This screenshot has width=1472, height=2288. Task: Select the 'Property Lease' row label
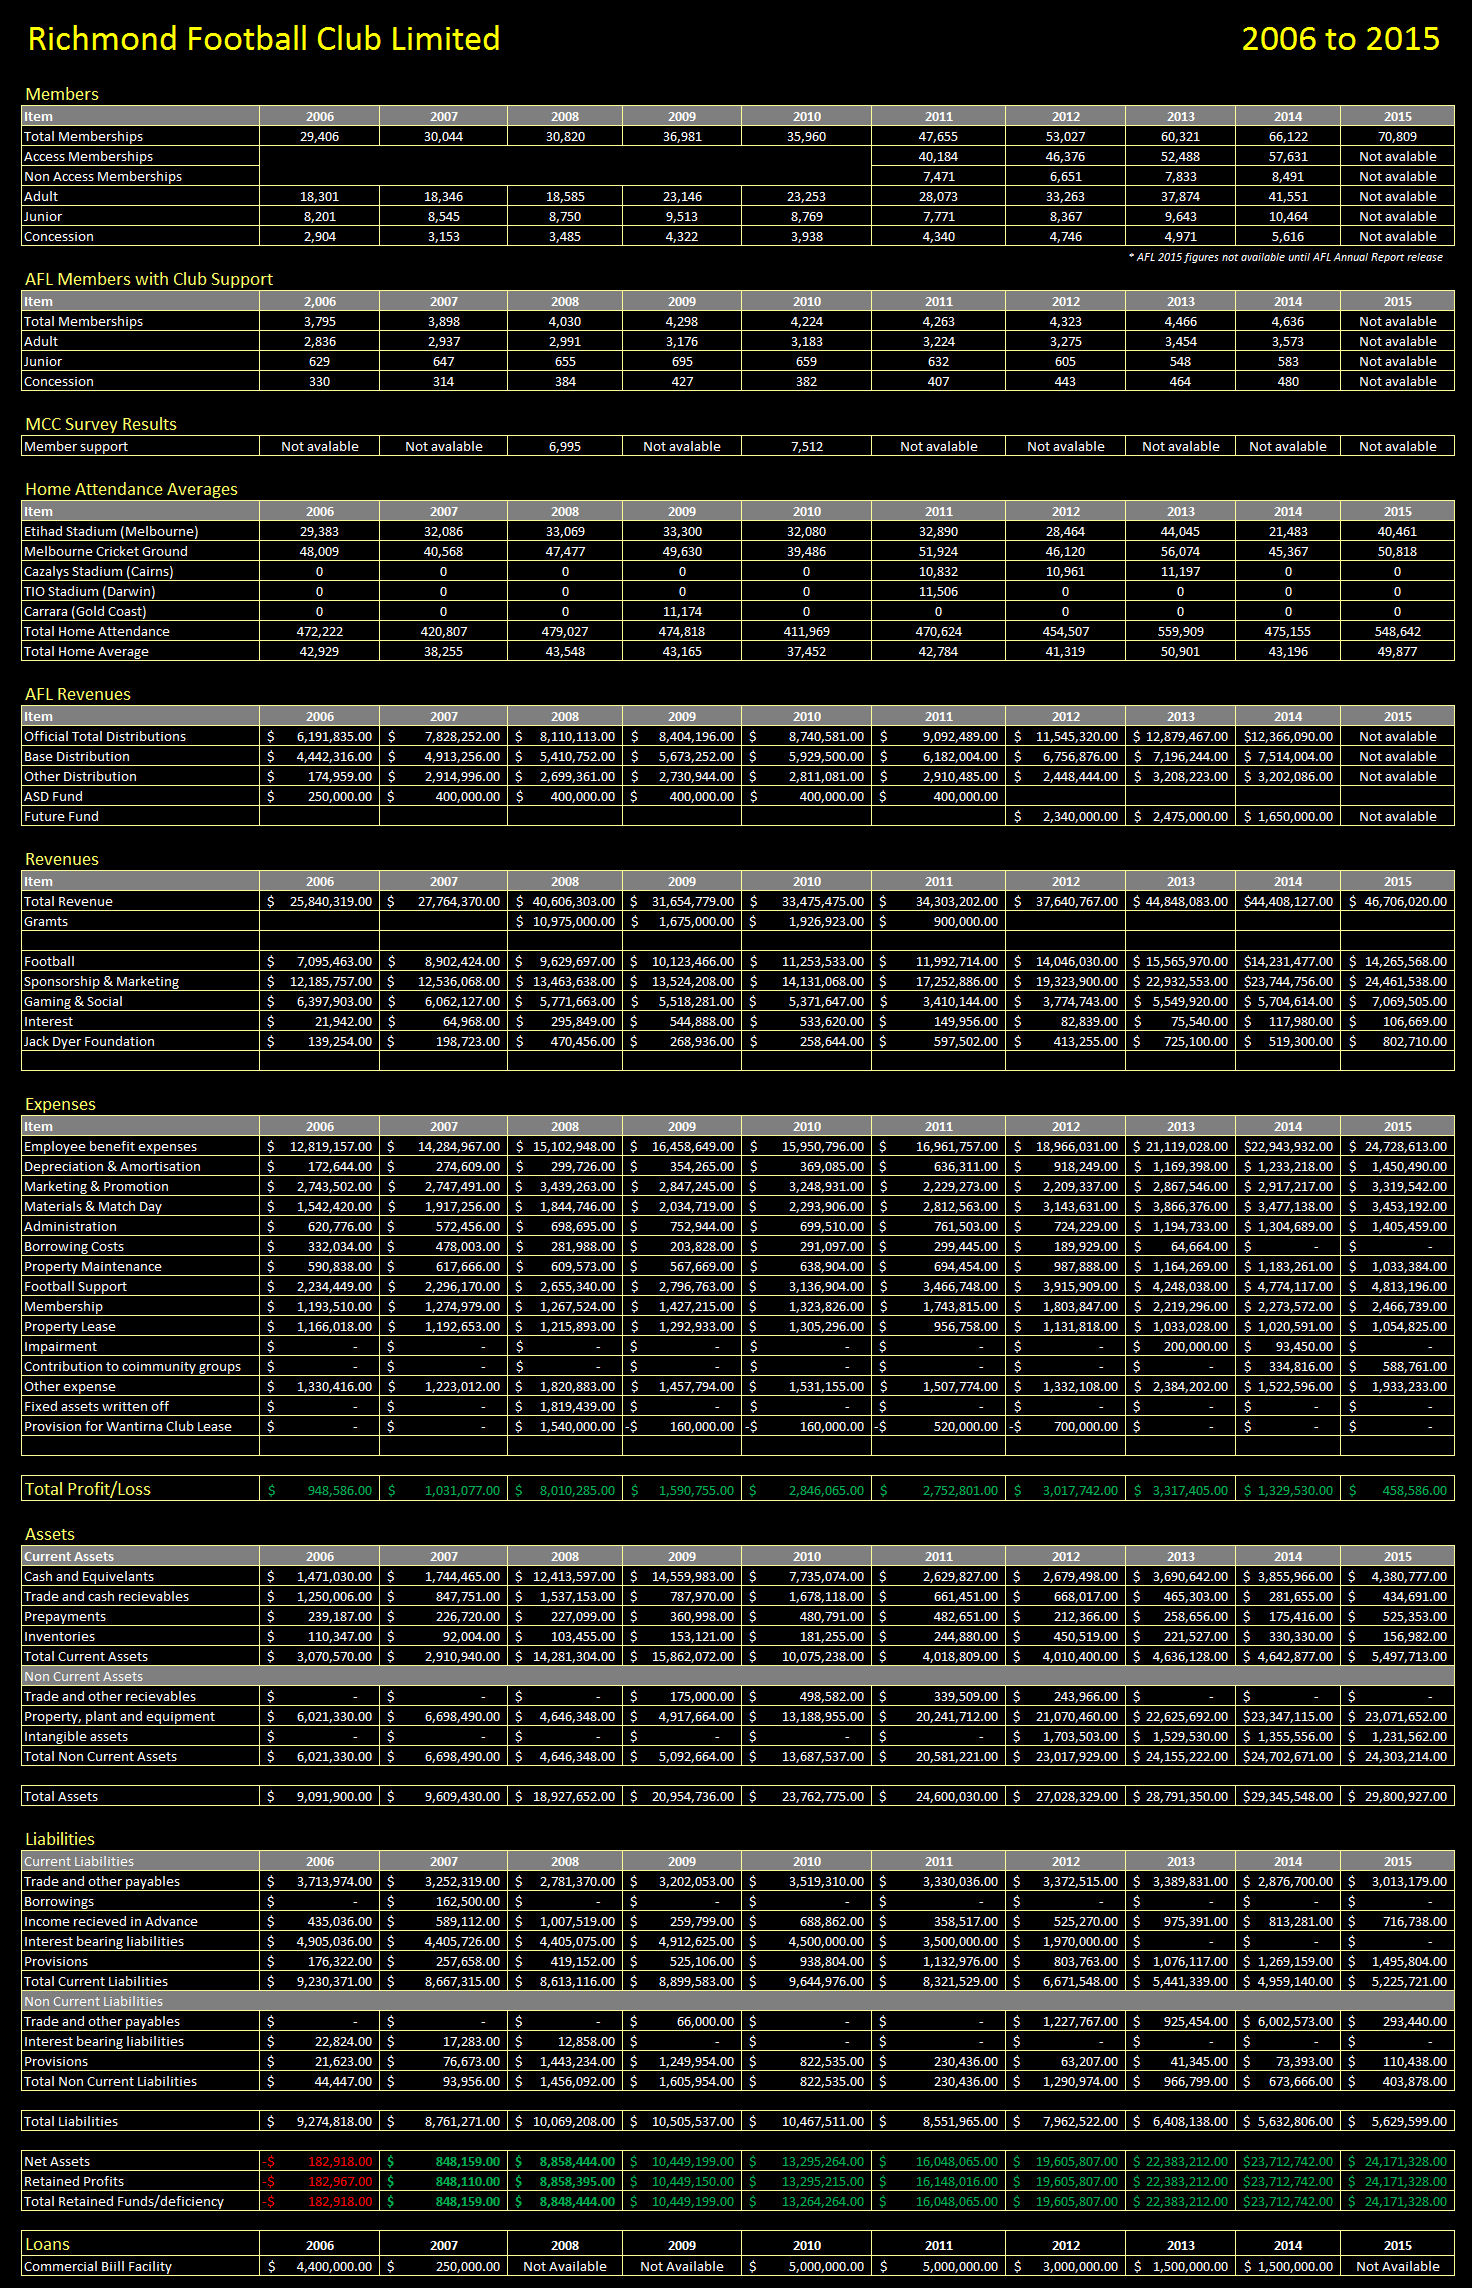[70, 1326]
